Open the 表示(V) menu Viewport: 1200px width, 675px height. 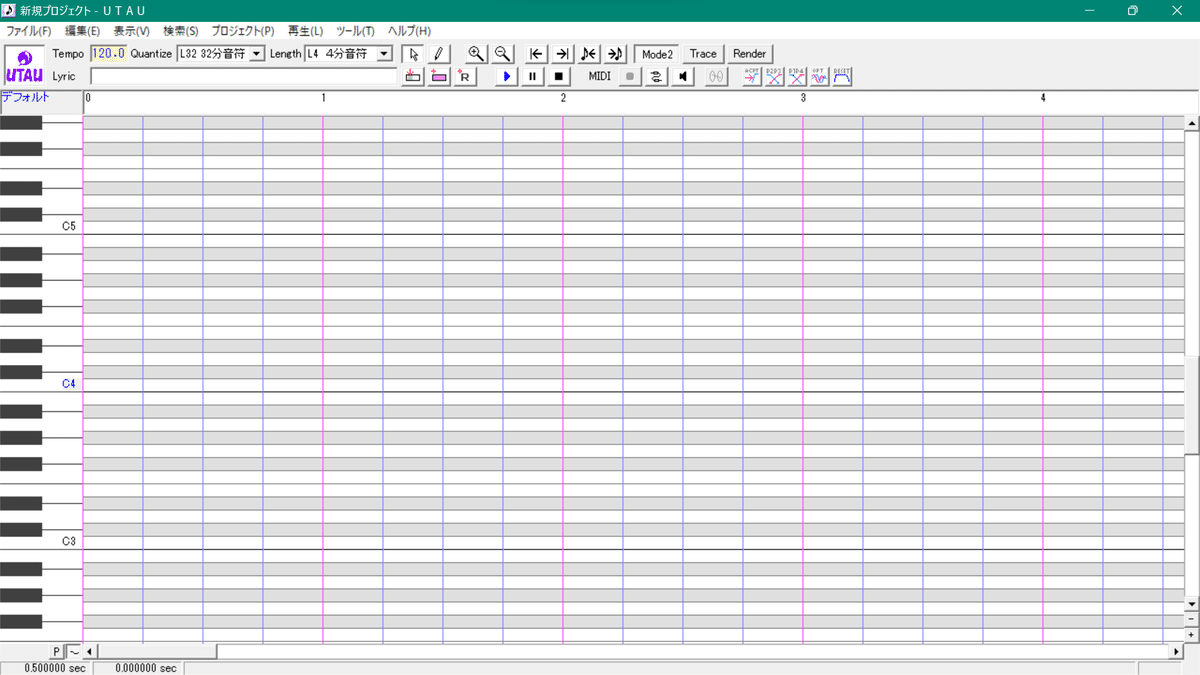(131, 31)
